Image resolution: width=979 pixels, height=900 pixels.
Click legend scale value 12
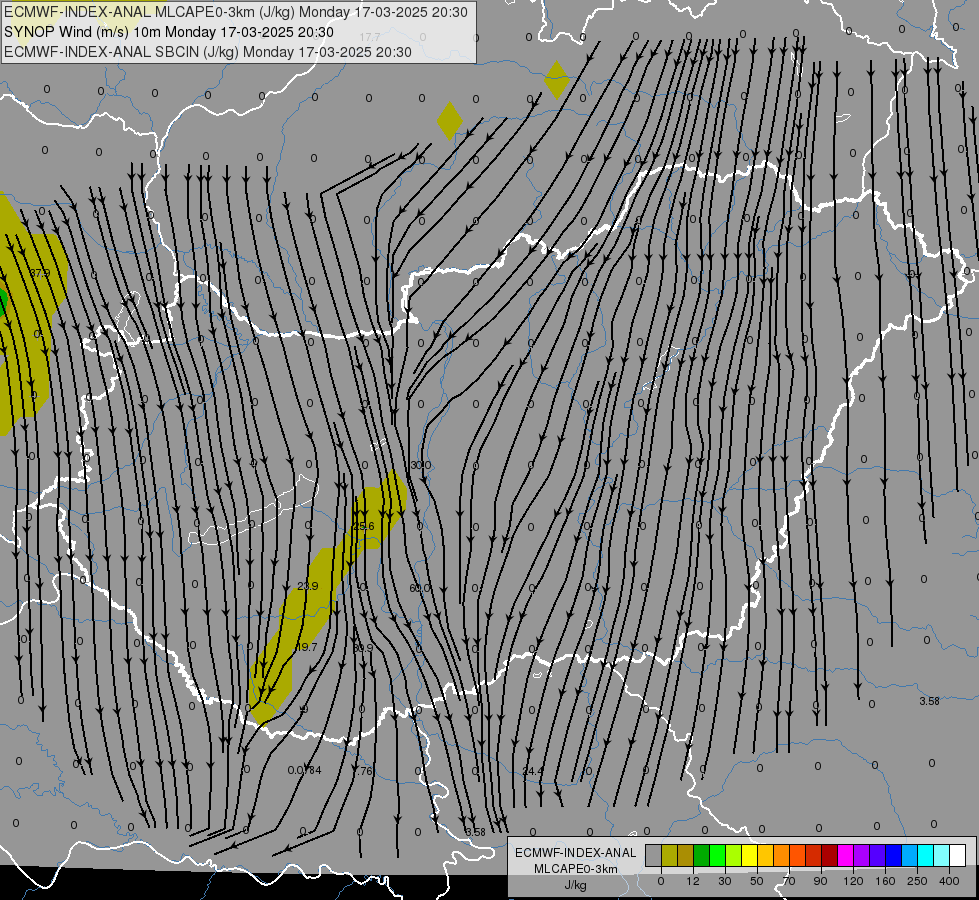693,881
